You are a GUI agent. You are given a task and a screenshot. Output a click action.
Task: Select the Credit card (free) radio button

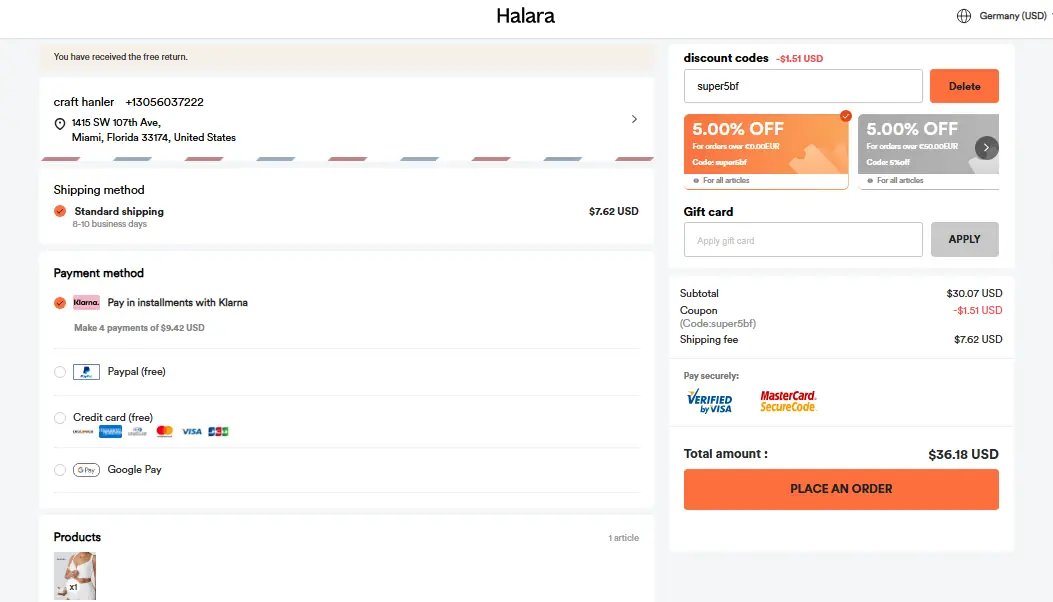60,418
